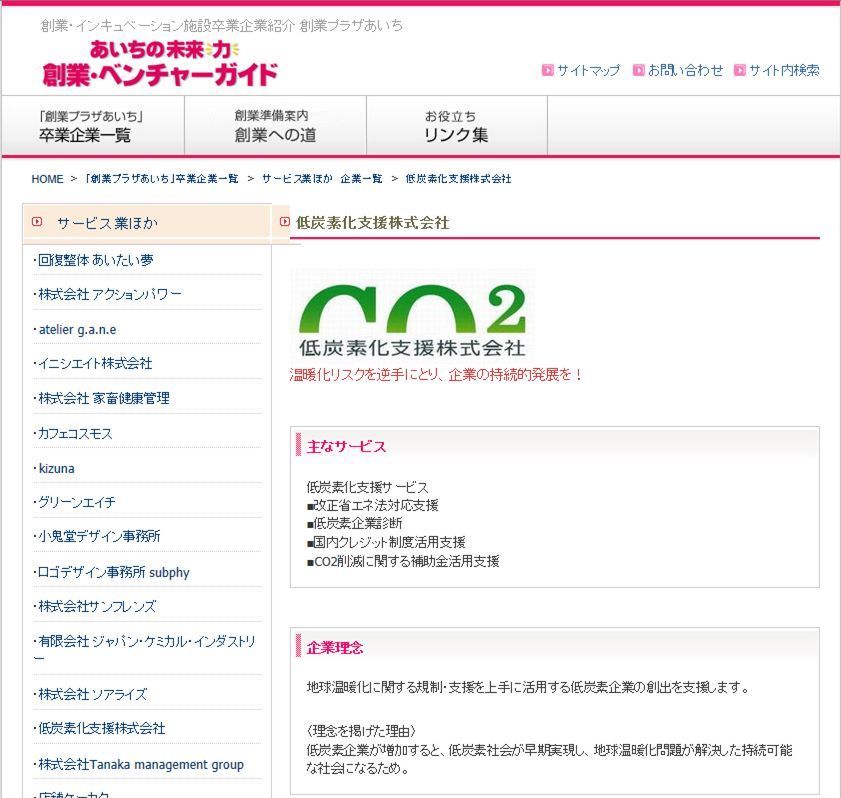The image size is (841, 798).
Task: Click the 国内クレジット制度活用支援 service line
Action: (386, 542)
